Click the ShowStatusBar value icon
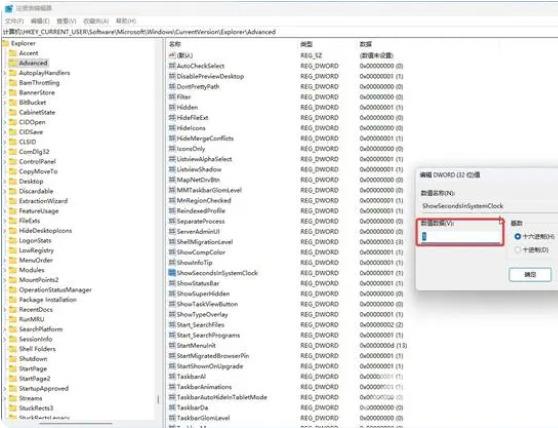558x428 pixels. click(172, 283)
